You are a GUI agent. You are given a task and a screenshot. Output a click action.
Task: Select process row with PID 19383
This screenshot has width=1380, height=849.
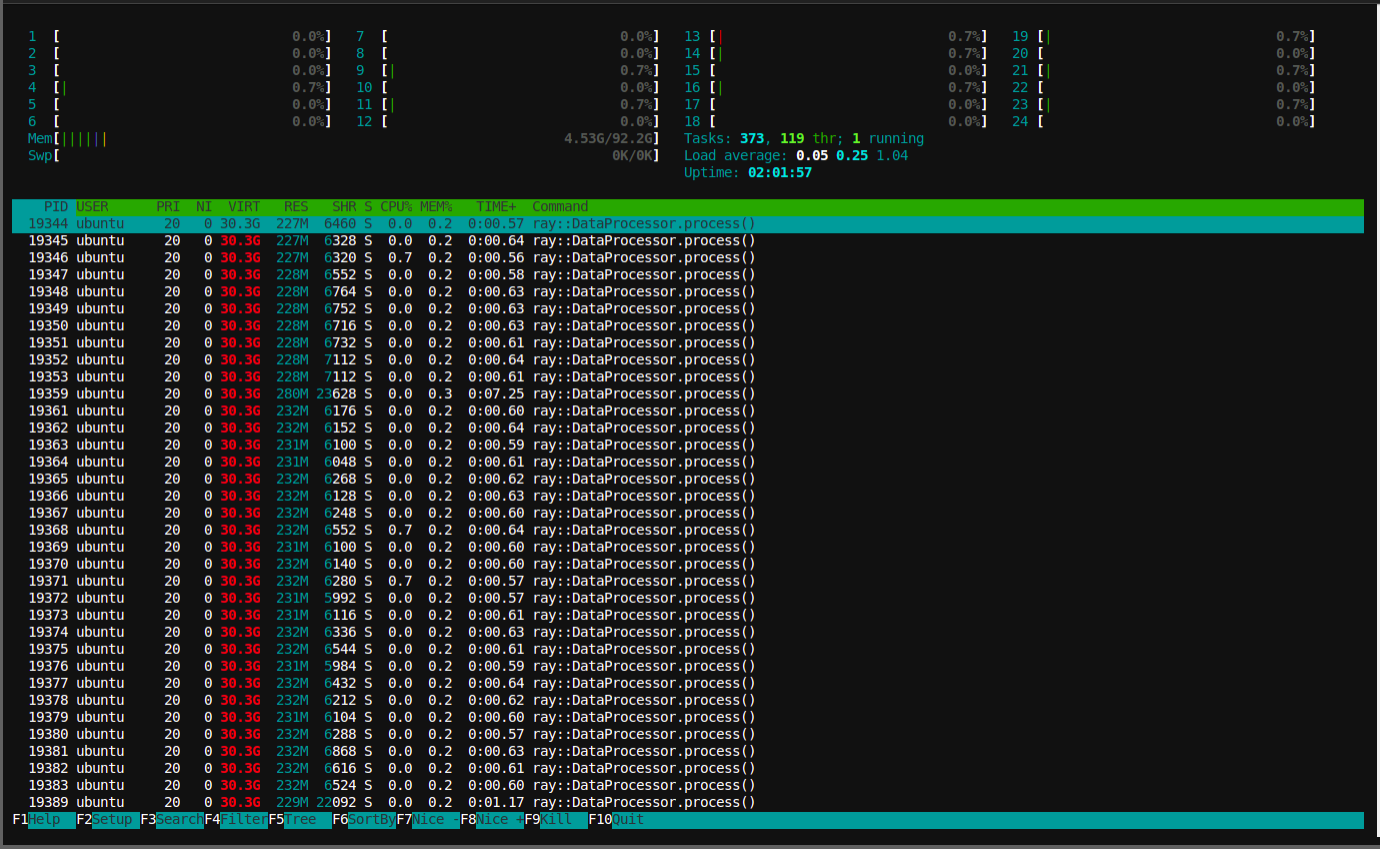click(x=688, y=785)
